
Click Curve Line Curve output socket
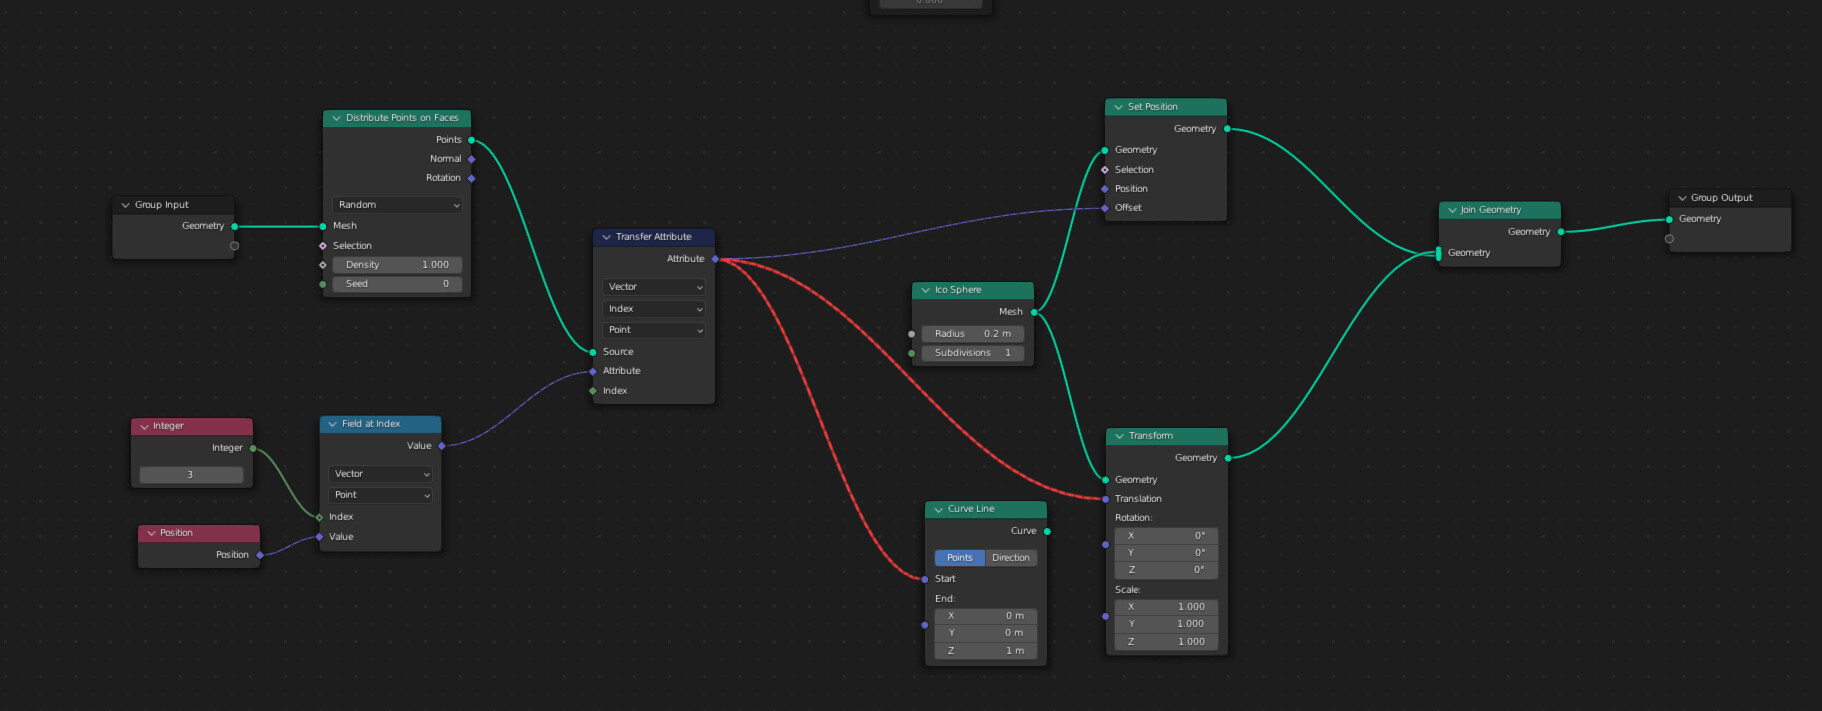coord(1047,531)
